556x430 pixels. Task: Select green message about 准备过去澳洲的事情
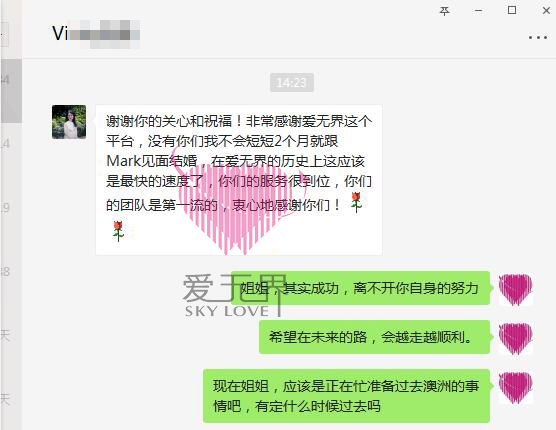click(x=346, y=396)
